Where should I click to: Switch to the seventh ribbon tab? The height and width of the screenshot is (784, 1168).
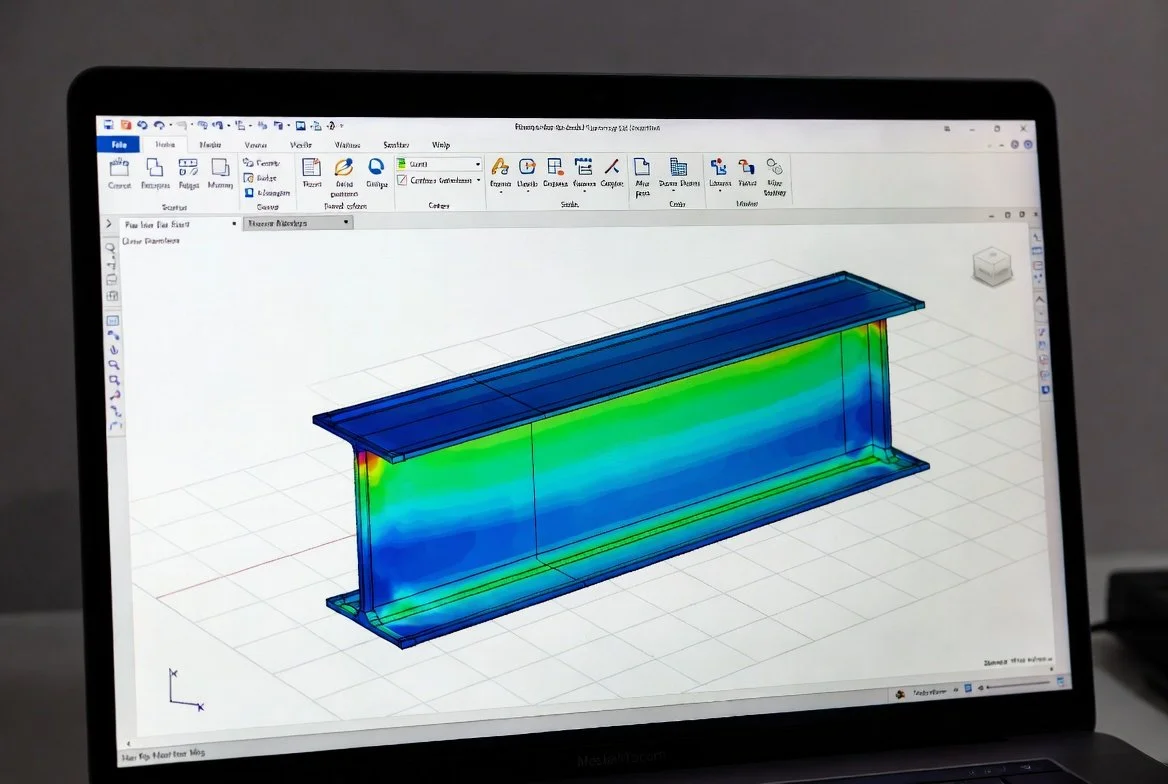[x=396, y=145]
